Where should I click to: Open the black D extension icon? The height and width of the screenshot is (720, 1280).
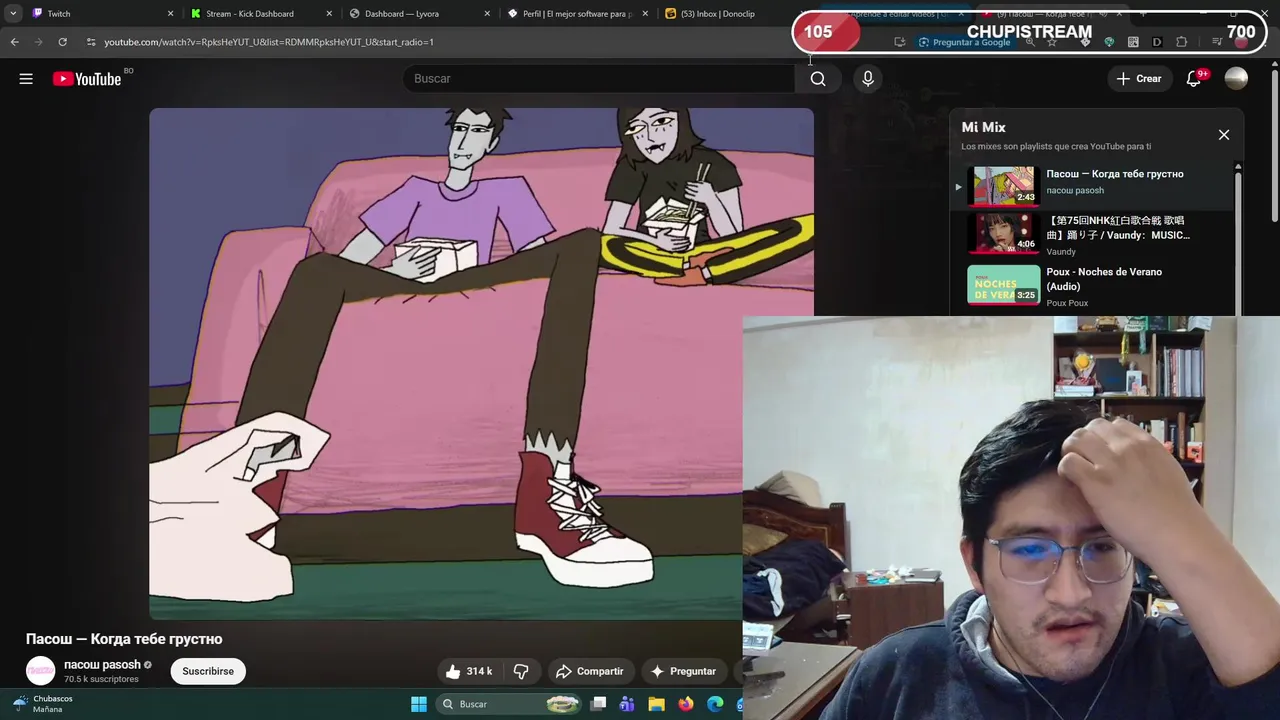[x=1157, y=42]
